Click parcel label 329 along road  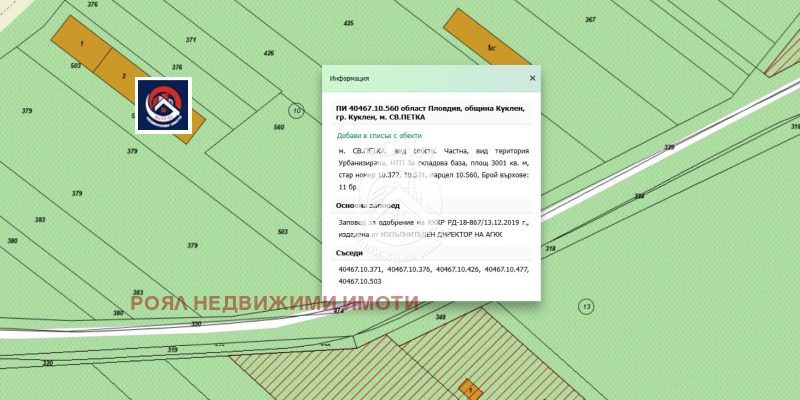point(669,147)
